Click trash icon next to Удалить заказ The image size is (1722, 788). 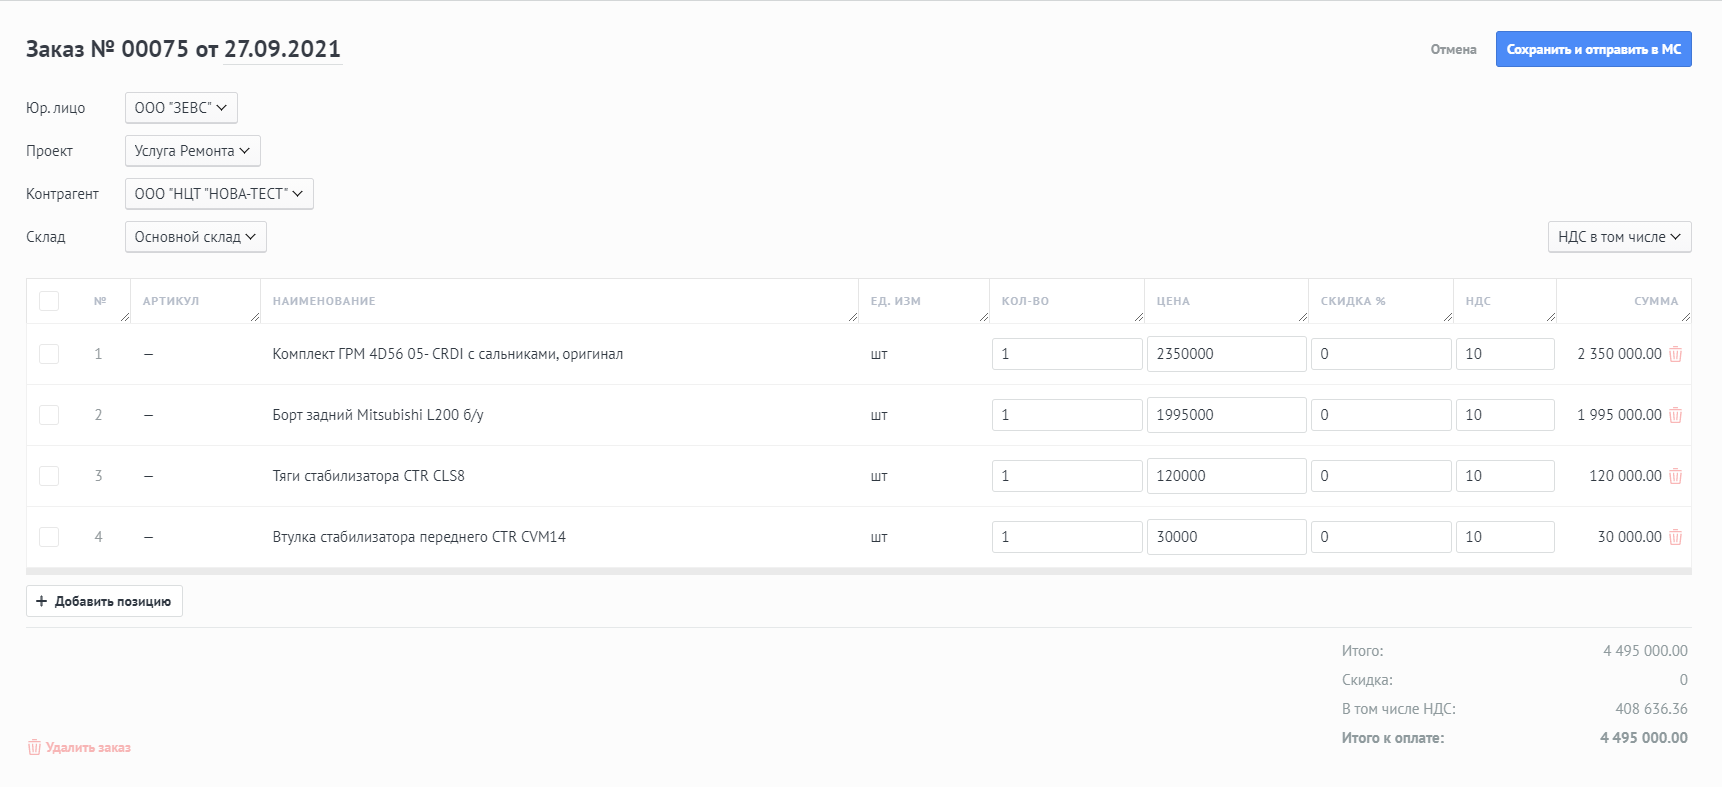[34, 747]
